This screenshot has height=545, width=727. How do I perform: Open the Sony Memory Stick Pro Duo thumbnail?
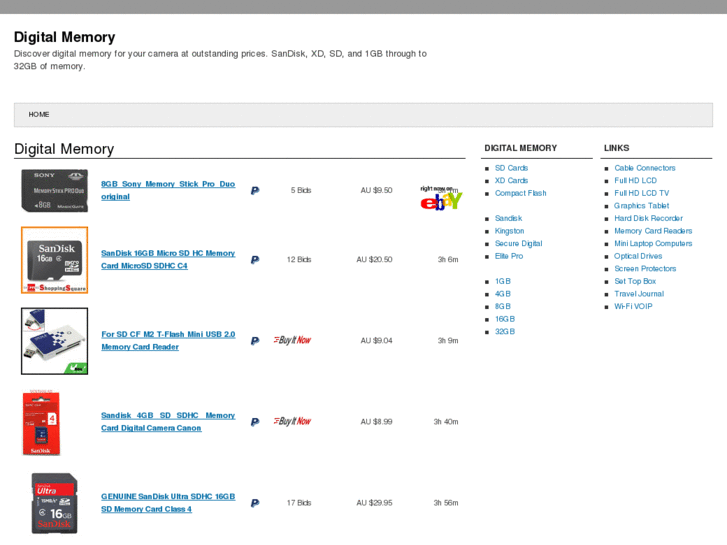point(55,191)
